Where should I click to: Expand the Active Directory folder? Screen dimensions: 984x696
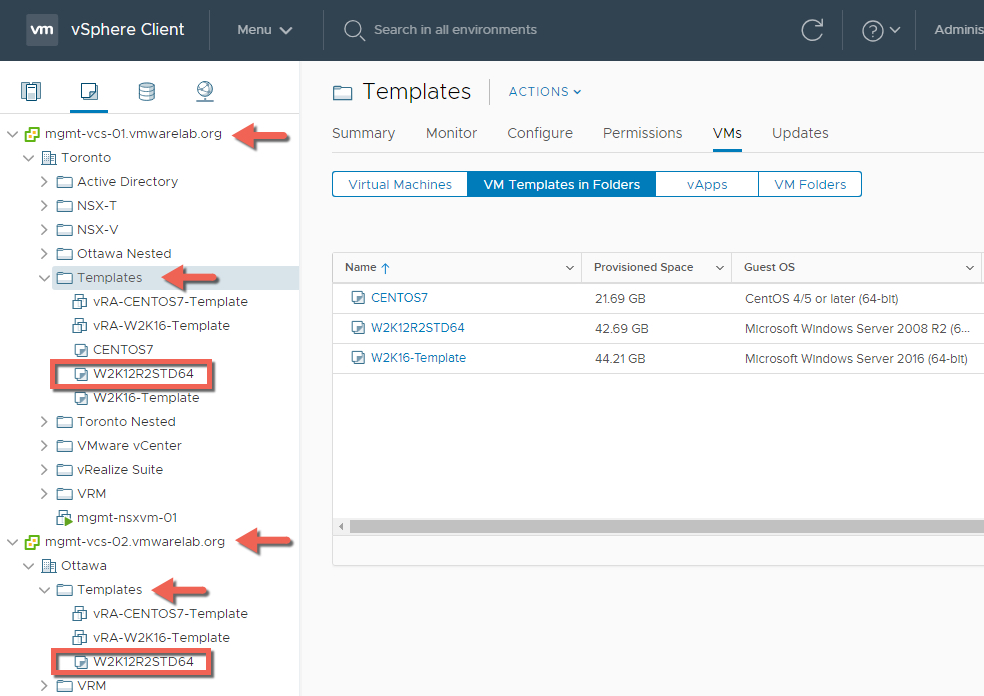pos(44,181)
